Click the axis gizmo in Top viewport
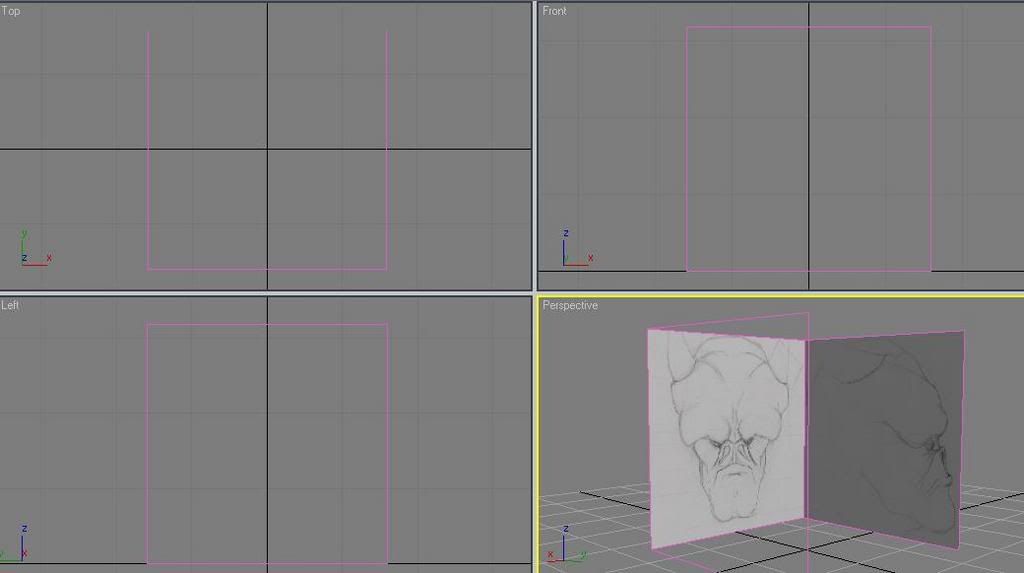1024x573 pixels. pos(32,254)
